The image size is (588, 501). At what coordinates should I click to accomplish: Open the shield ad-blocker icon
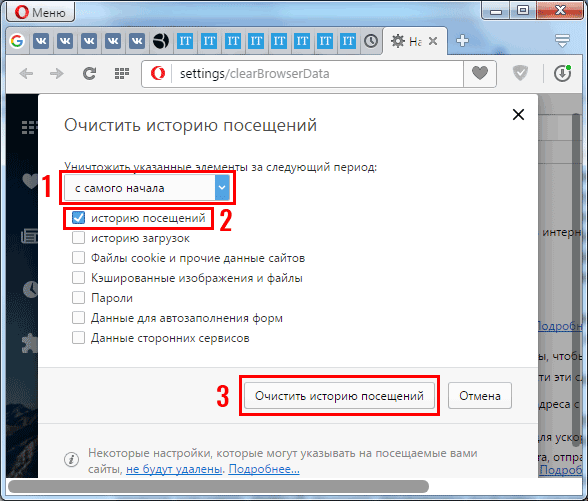520,73
